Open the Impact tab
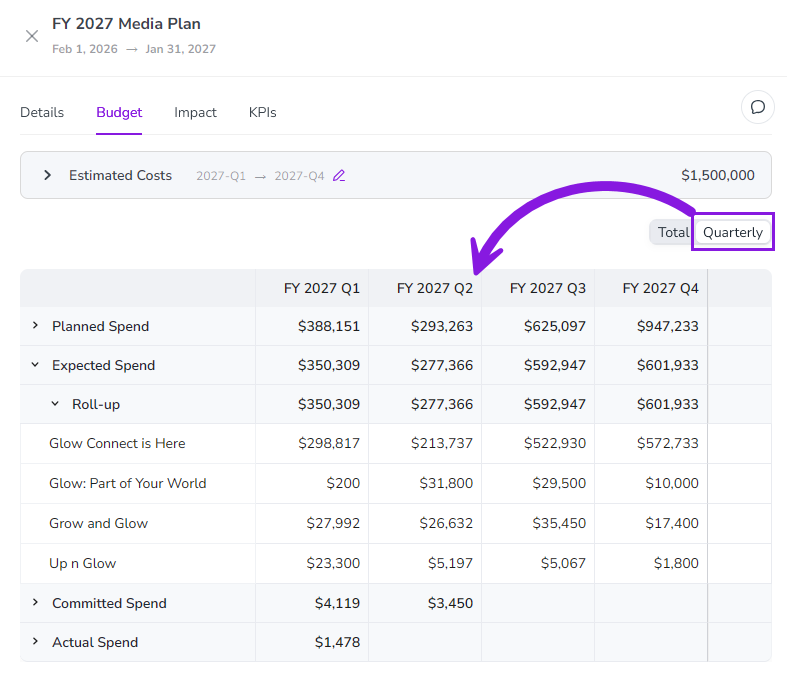This screenshot has width=787, height=680. click(x=195, y=112)
